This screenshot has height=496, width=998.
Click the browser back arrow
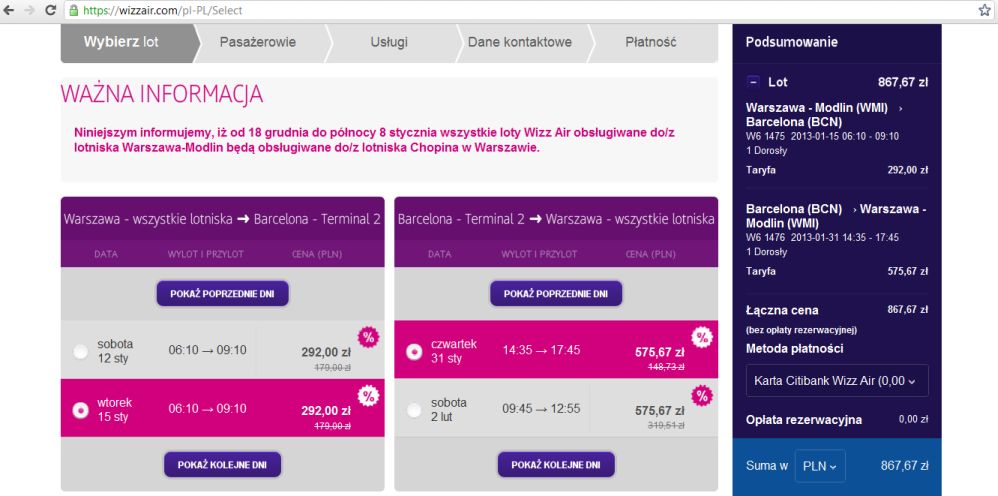click(x=9, y=10)
